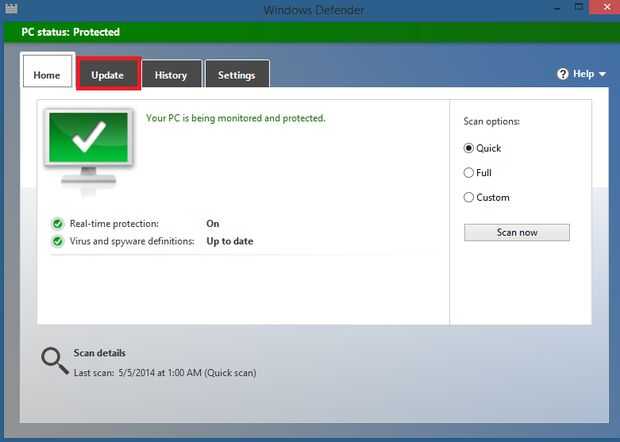This screenshot has height=442, width=620.
Task: Go to the History tab
Action: (171, 74)
